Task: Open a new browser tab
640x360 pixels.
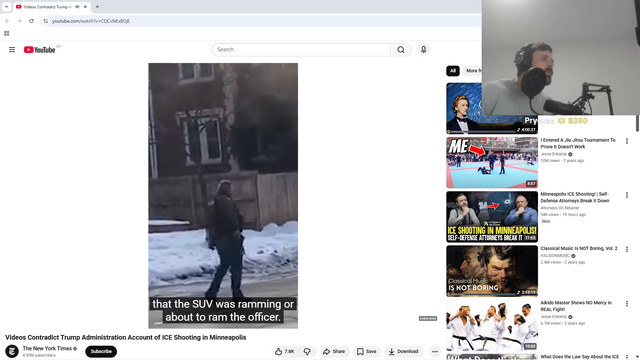Action: point(97,7)
